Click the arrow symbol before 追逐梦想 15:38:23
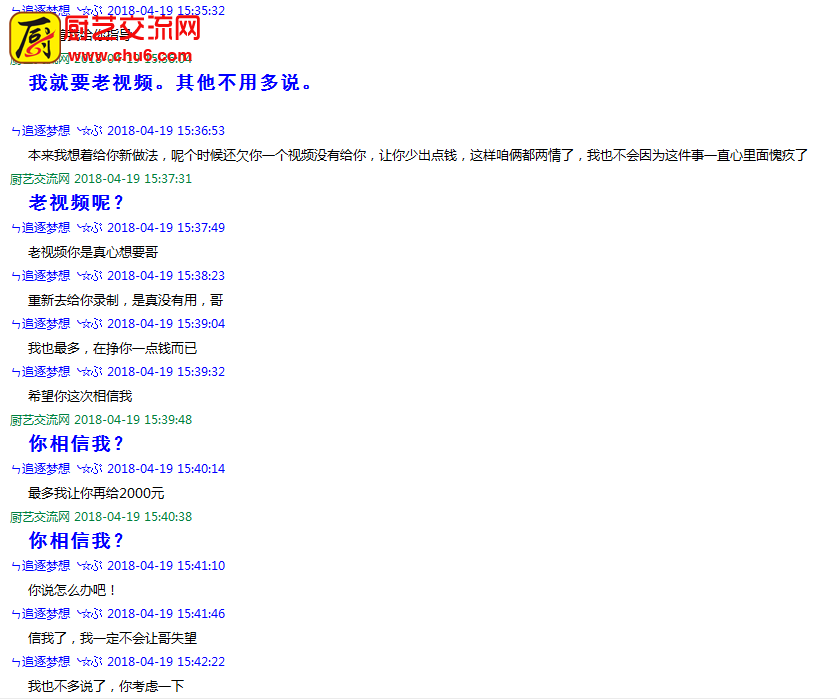The height and width of the screenshot is (700, 837). click(15, 277)
